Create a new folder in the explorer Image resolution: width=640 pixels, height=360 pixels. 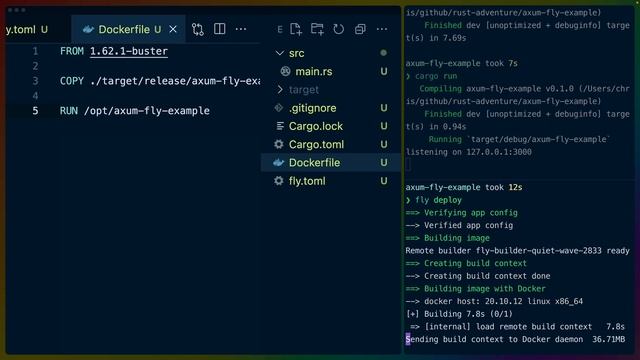317,29
